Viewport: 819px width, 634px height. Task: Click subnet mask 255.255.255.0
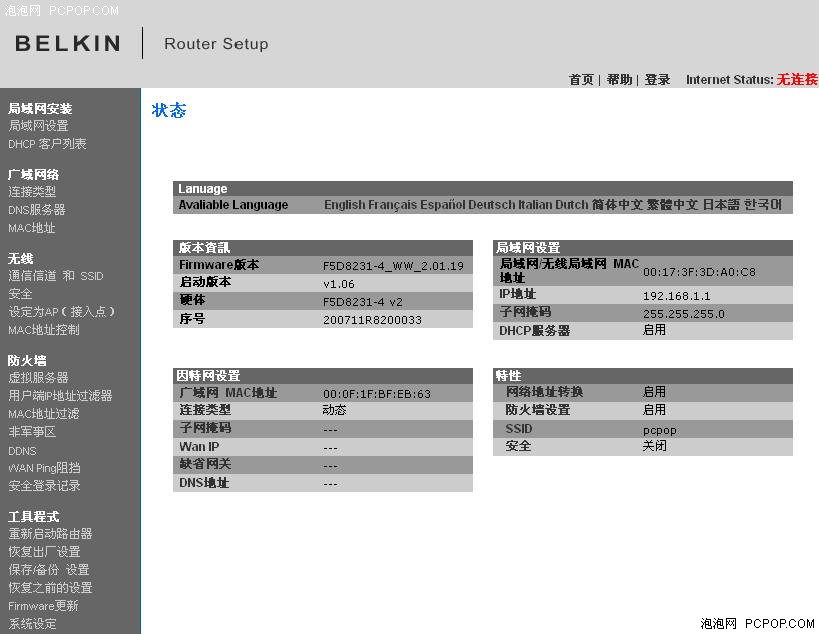(x=684, y=314)
